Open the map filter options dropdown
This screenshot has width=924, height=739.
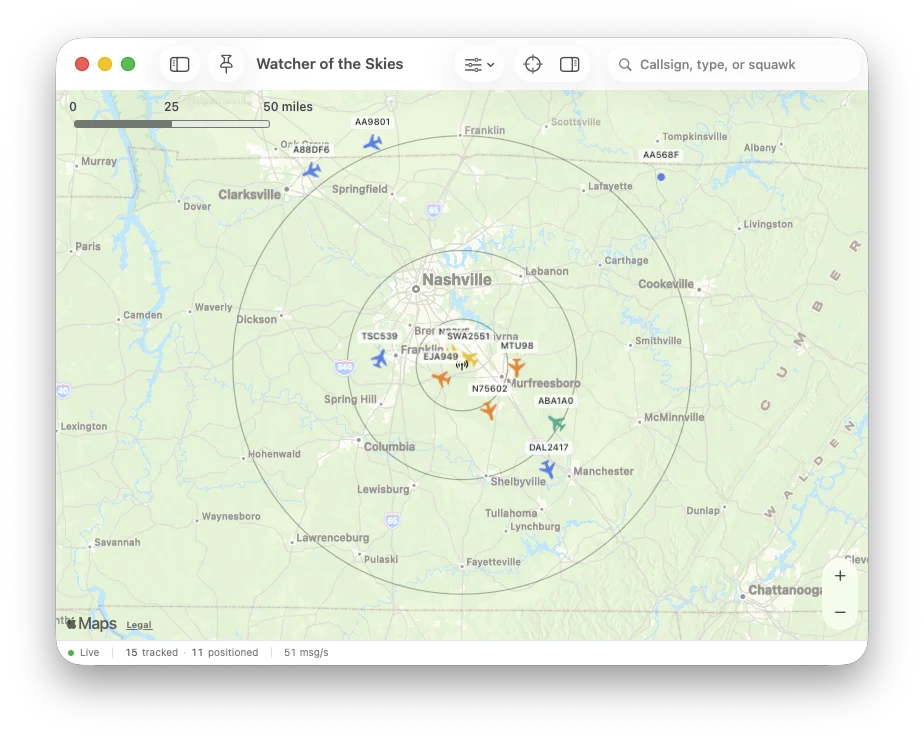coord(479,64)
